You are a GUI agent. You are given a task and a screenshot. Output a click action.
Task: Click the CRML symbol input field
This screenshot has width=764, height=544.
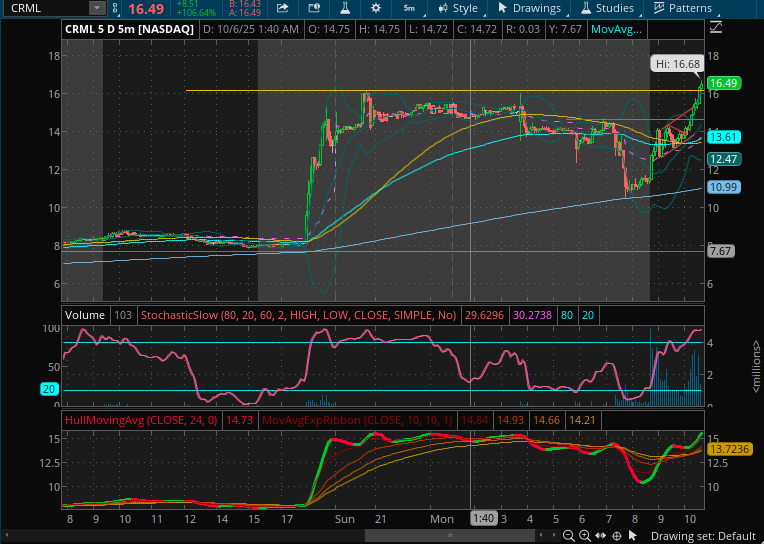[x=46, y=8]
